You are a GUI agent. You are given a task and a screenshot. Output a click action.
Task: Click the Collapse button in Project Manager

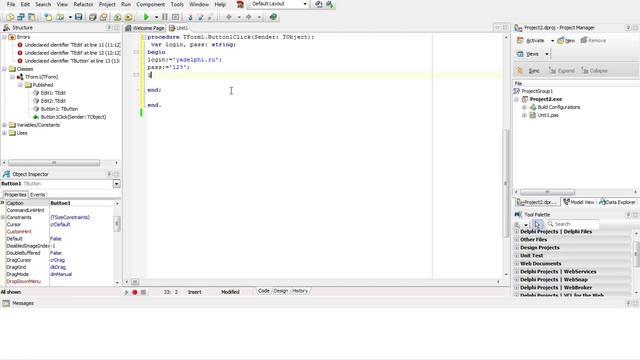[594, 71]
